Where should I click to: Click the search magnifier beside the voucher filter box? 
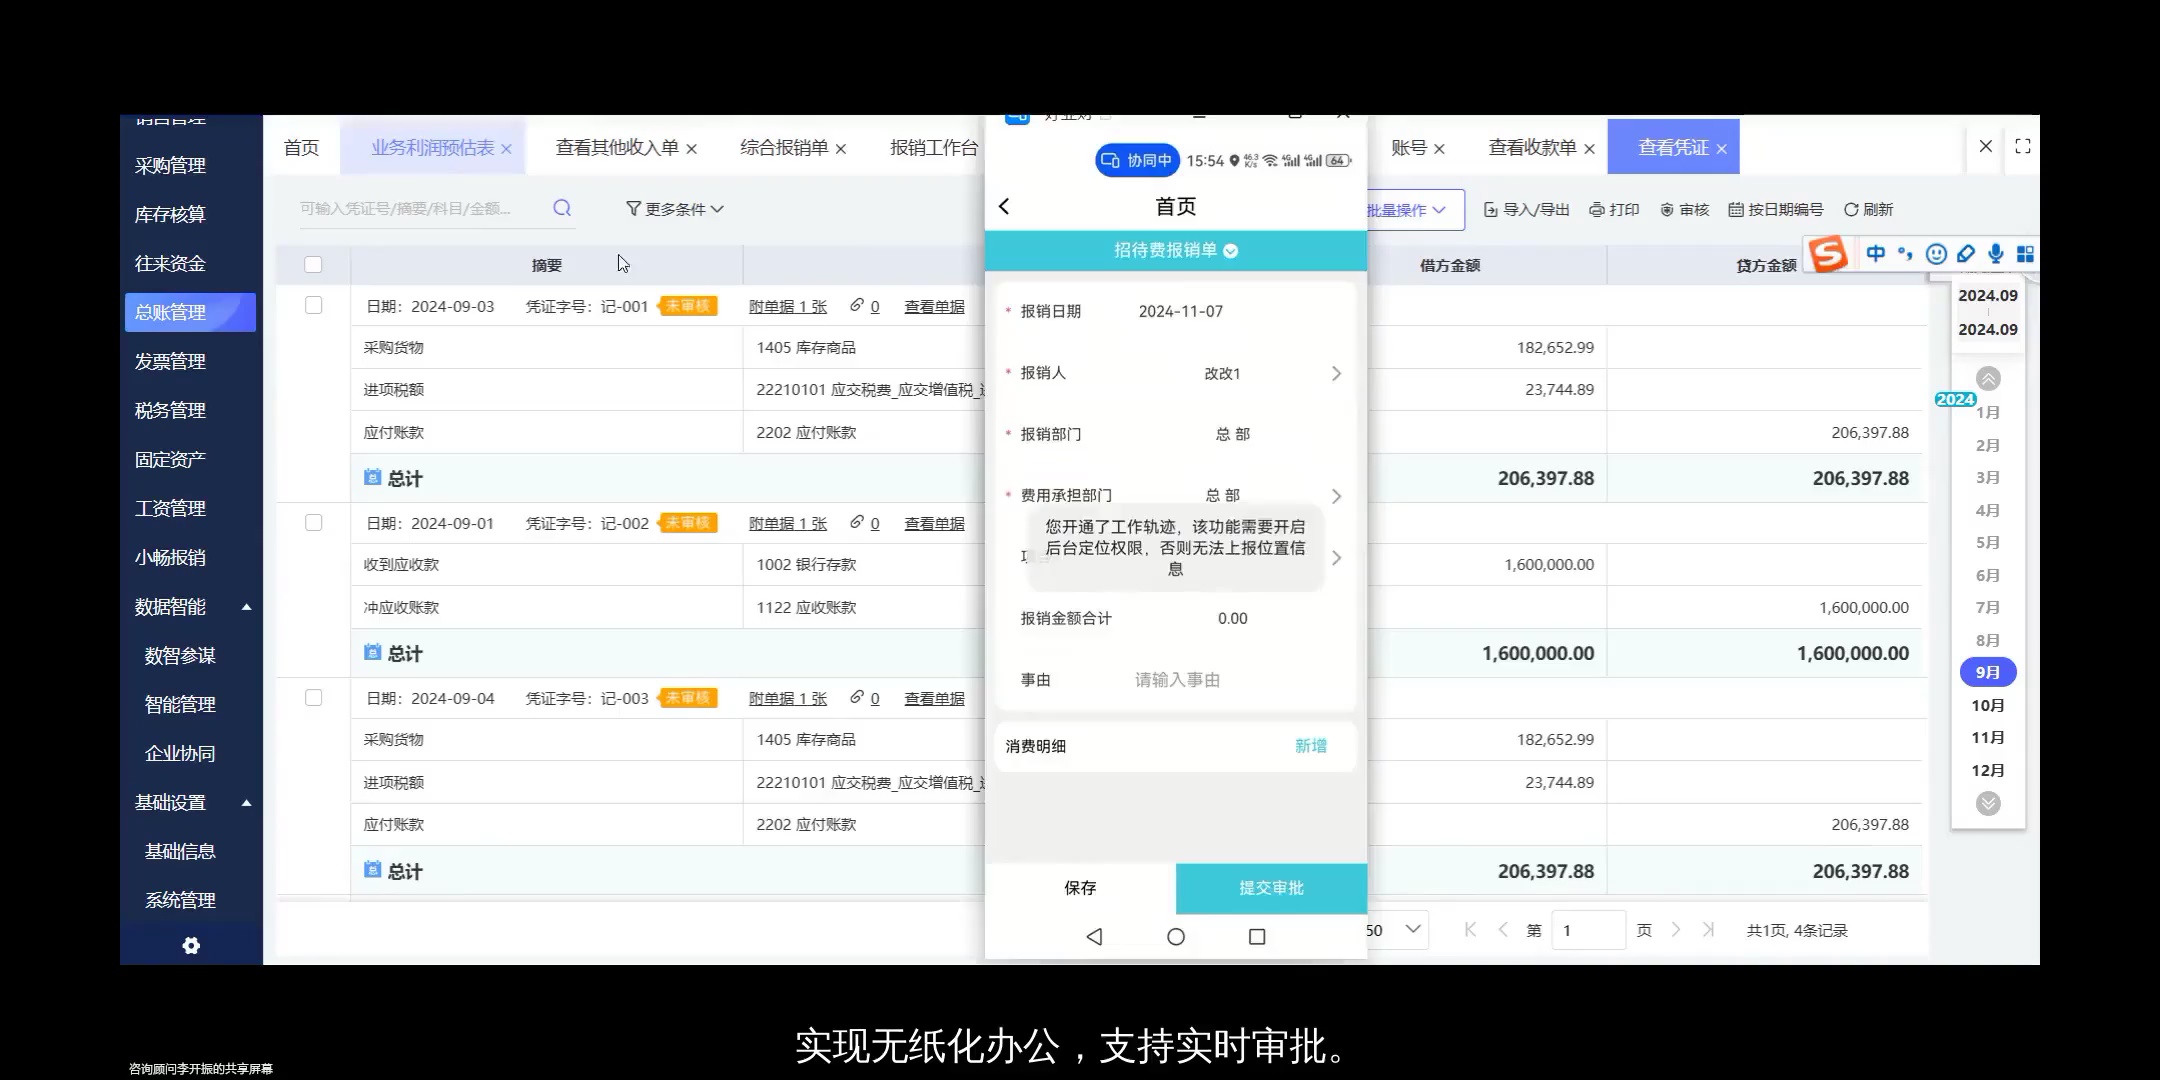pos(561,208)
